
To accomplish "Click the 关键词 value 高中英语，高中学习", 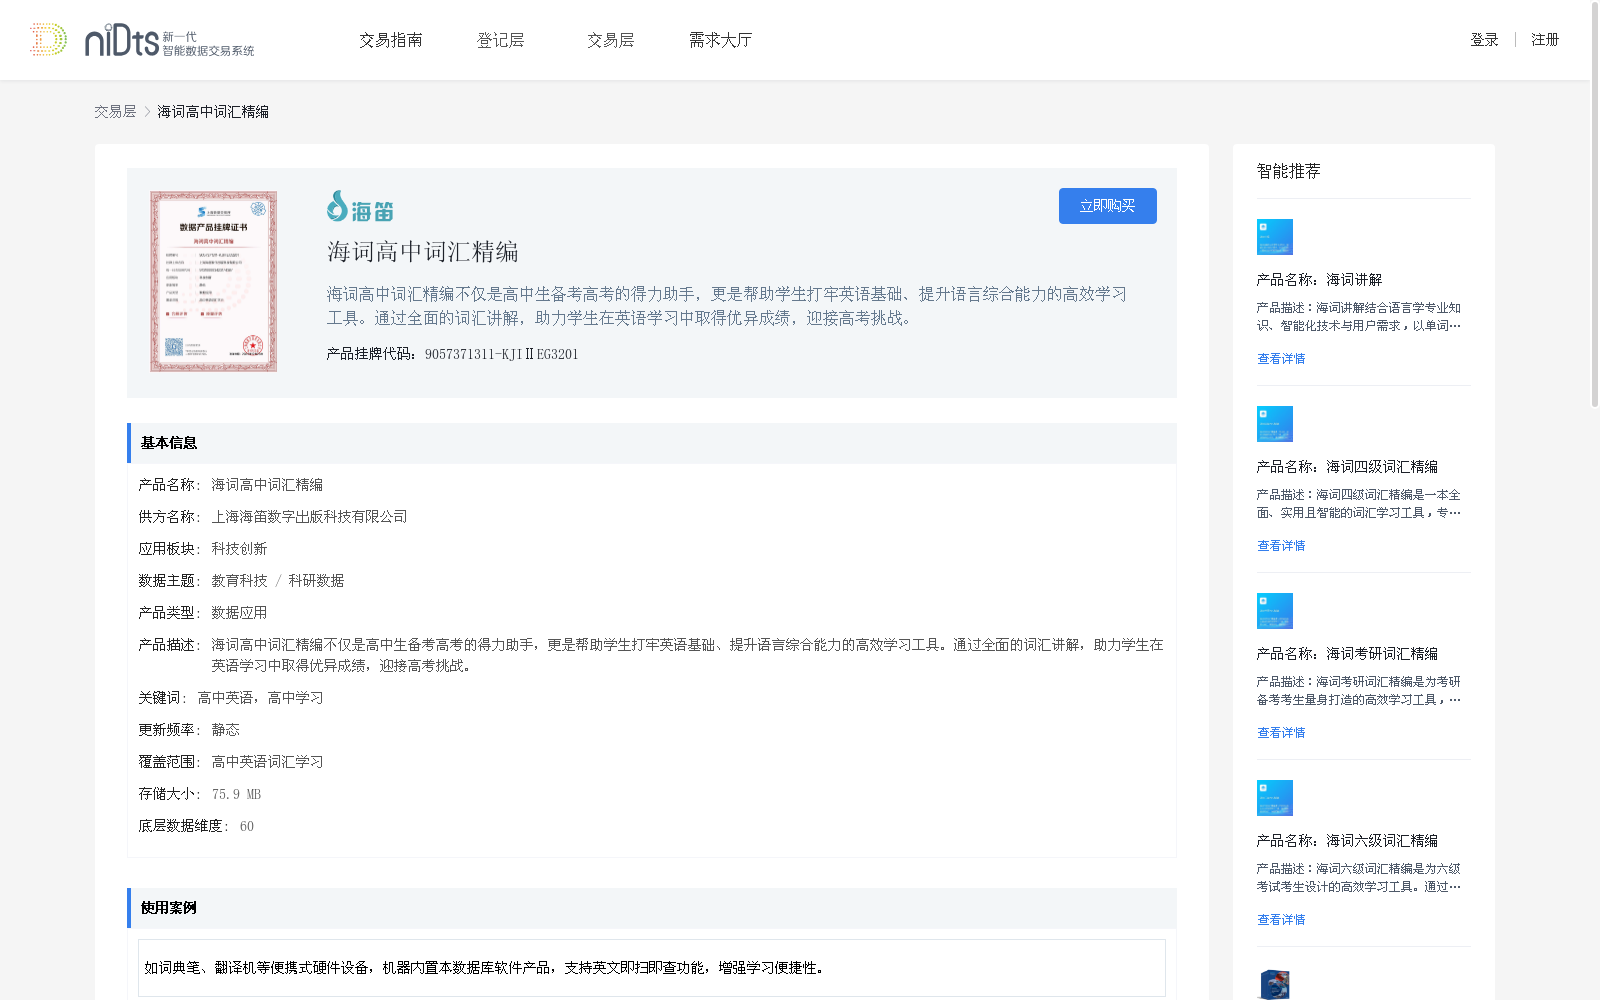I will (x=260, y=698).
